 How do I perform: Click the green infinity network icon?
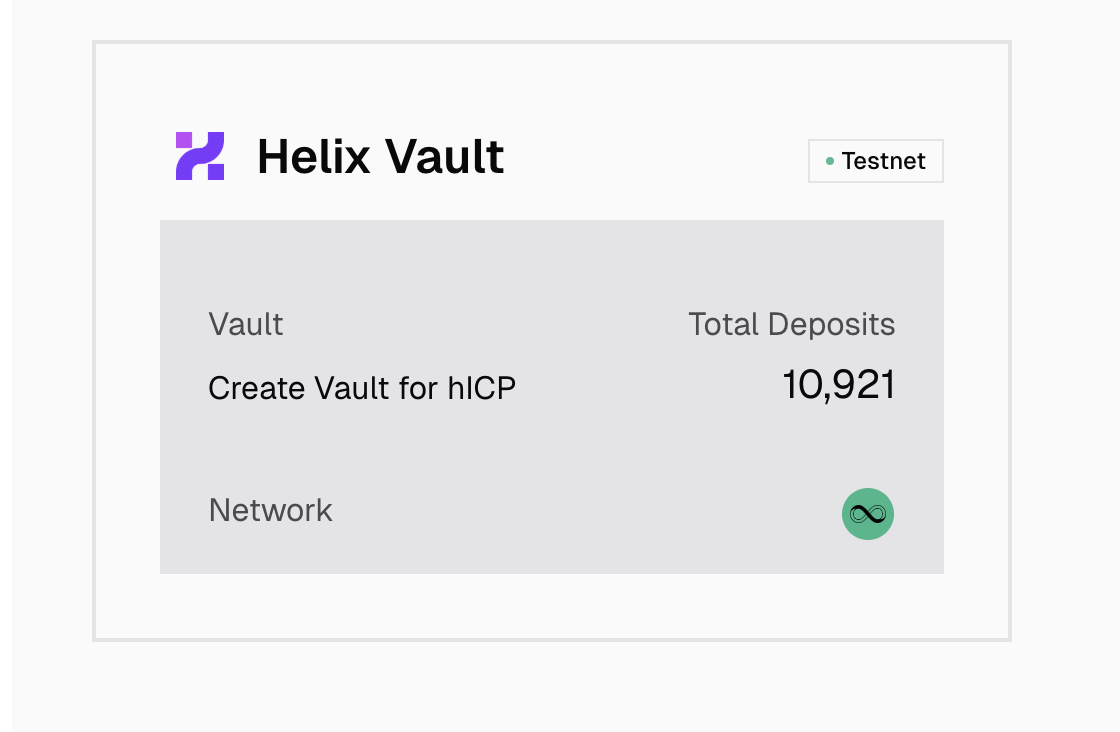[x=868, y=514]
